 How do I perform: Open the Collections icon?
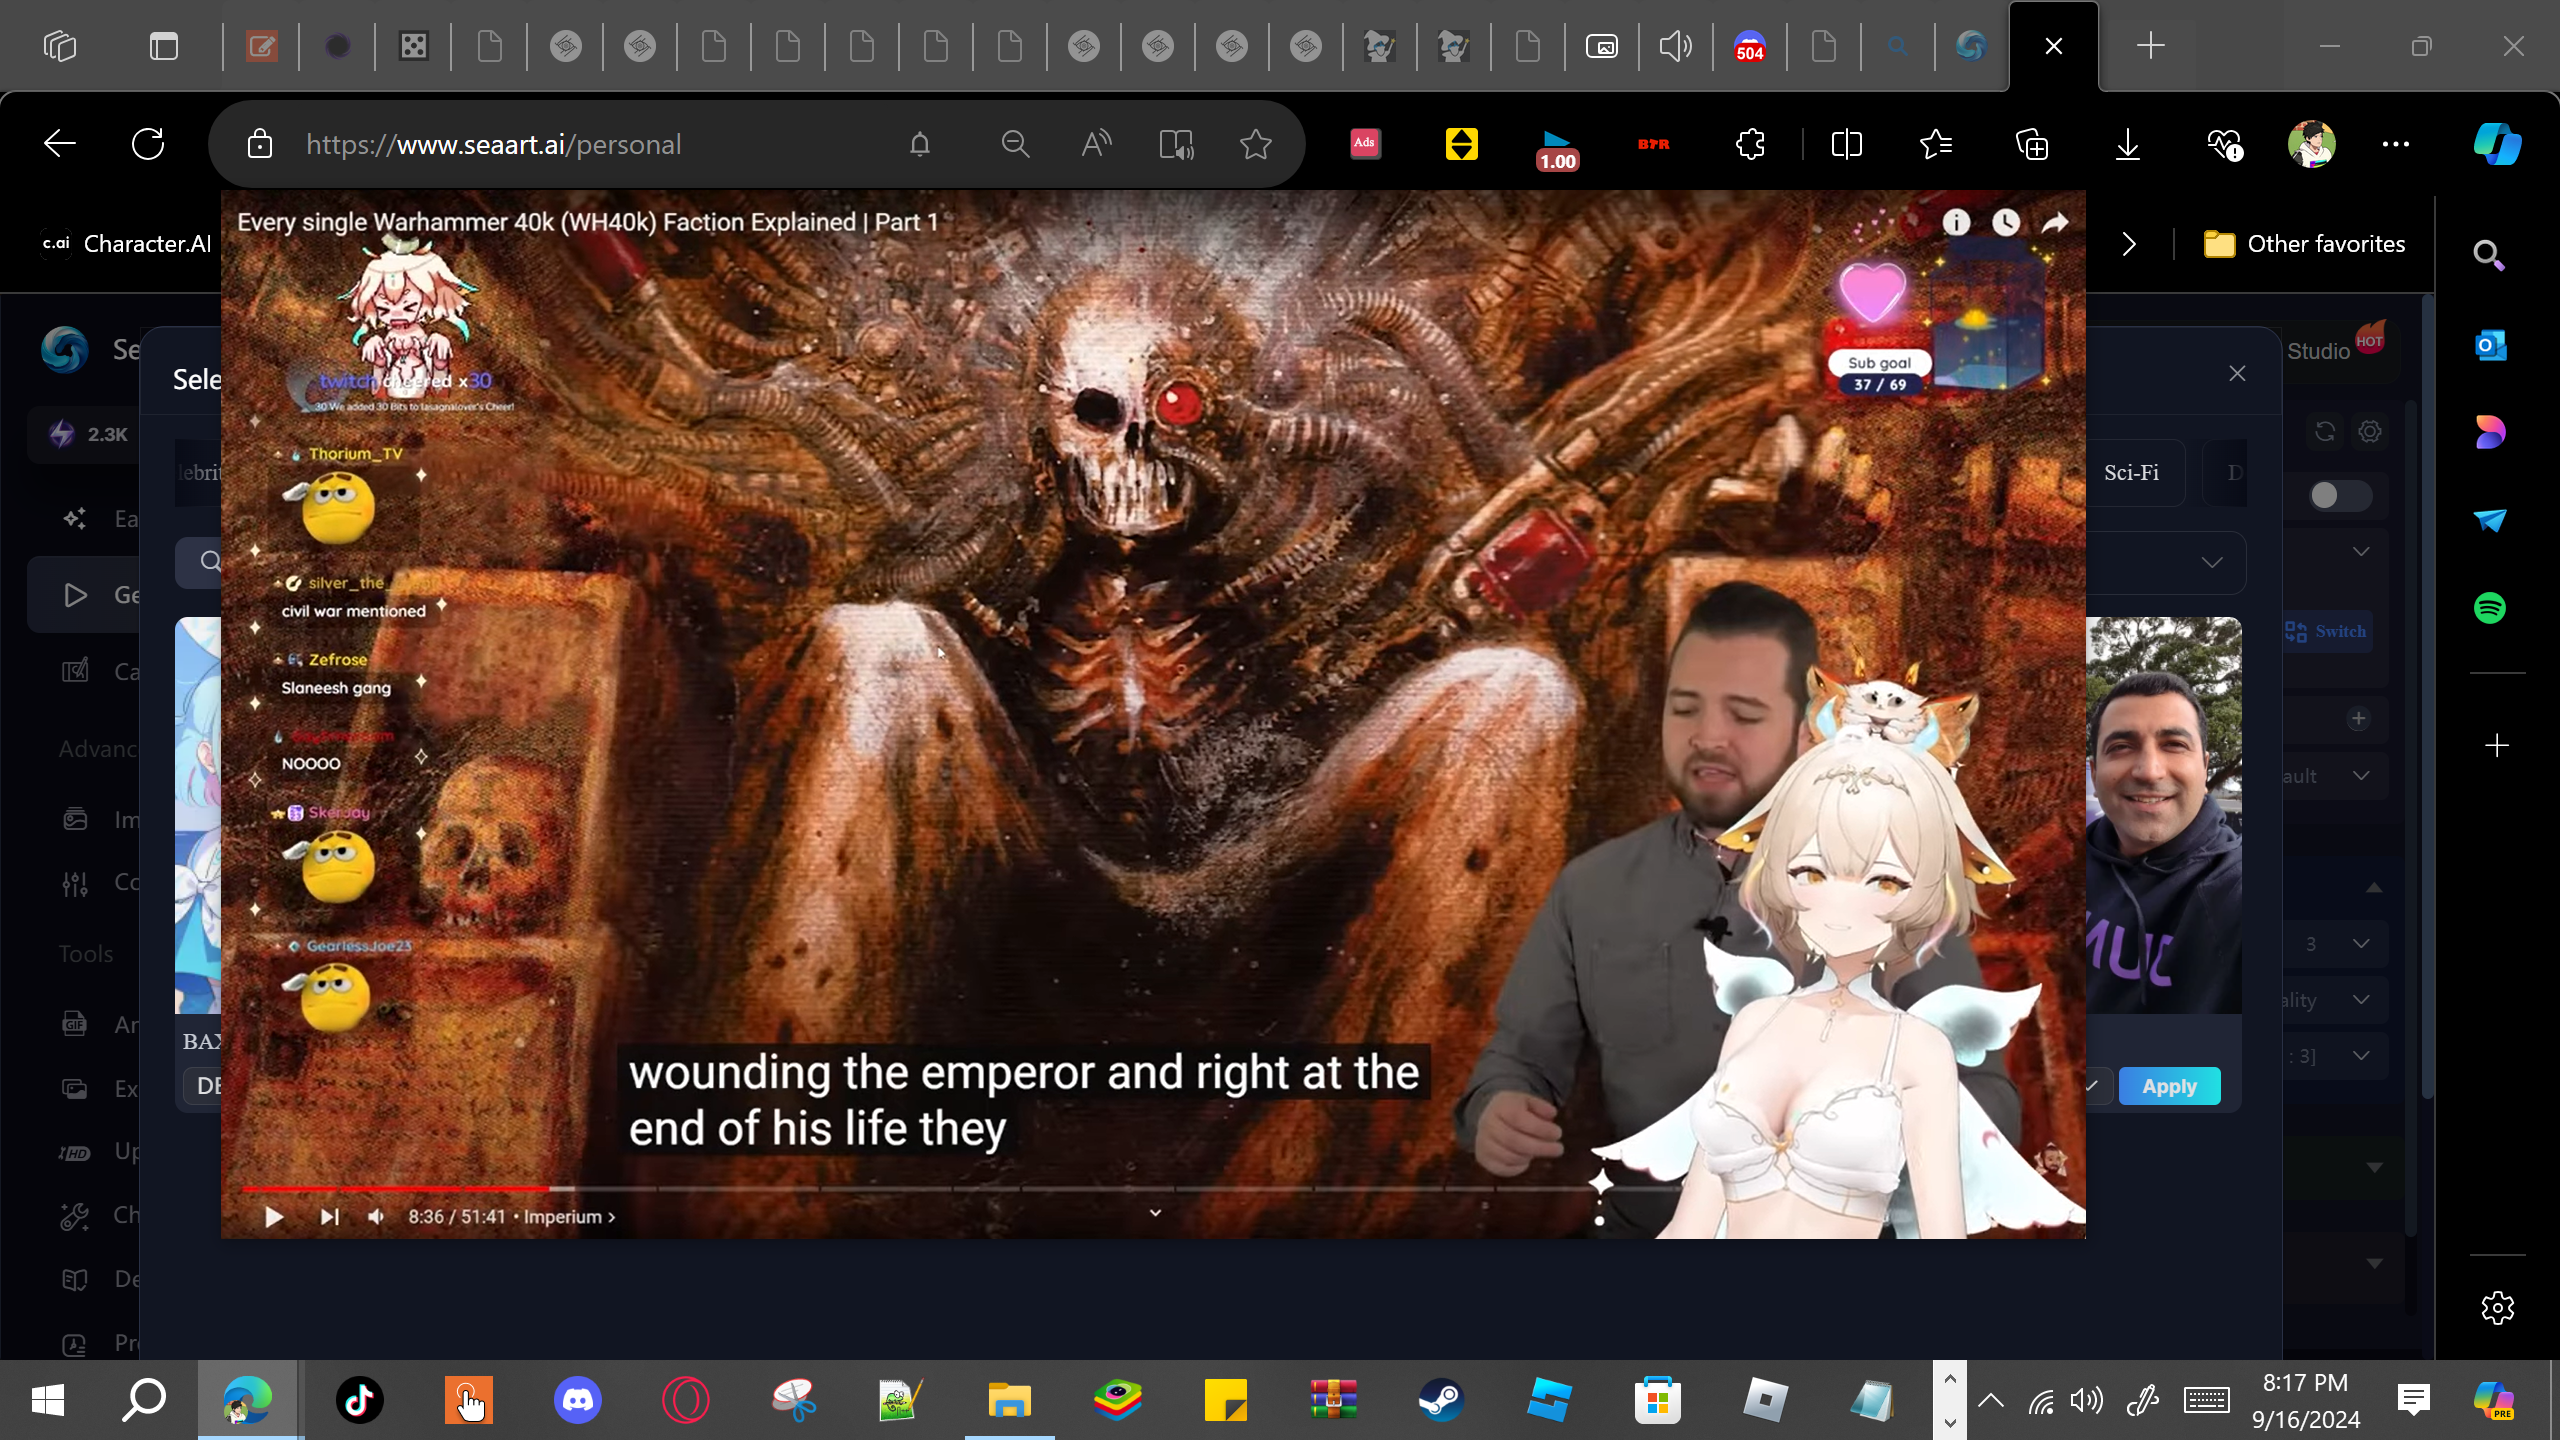click(2032, 145)
